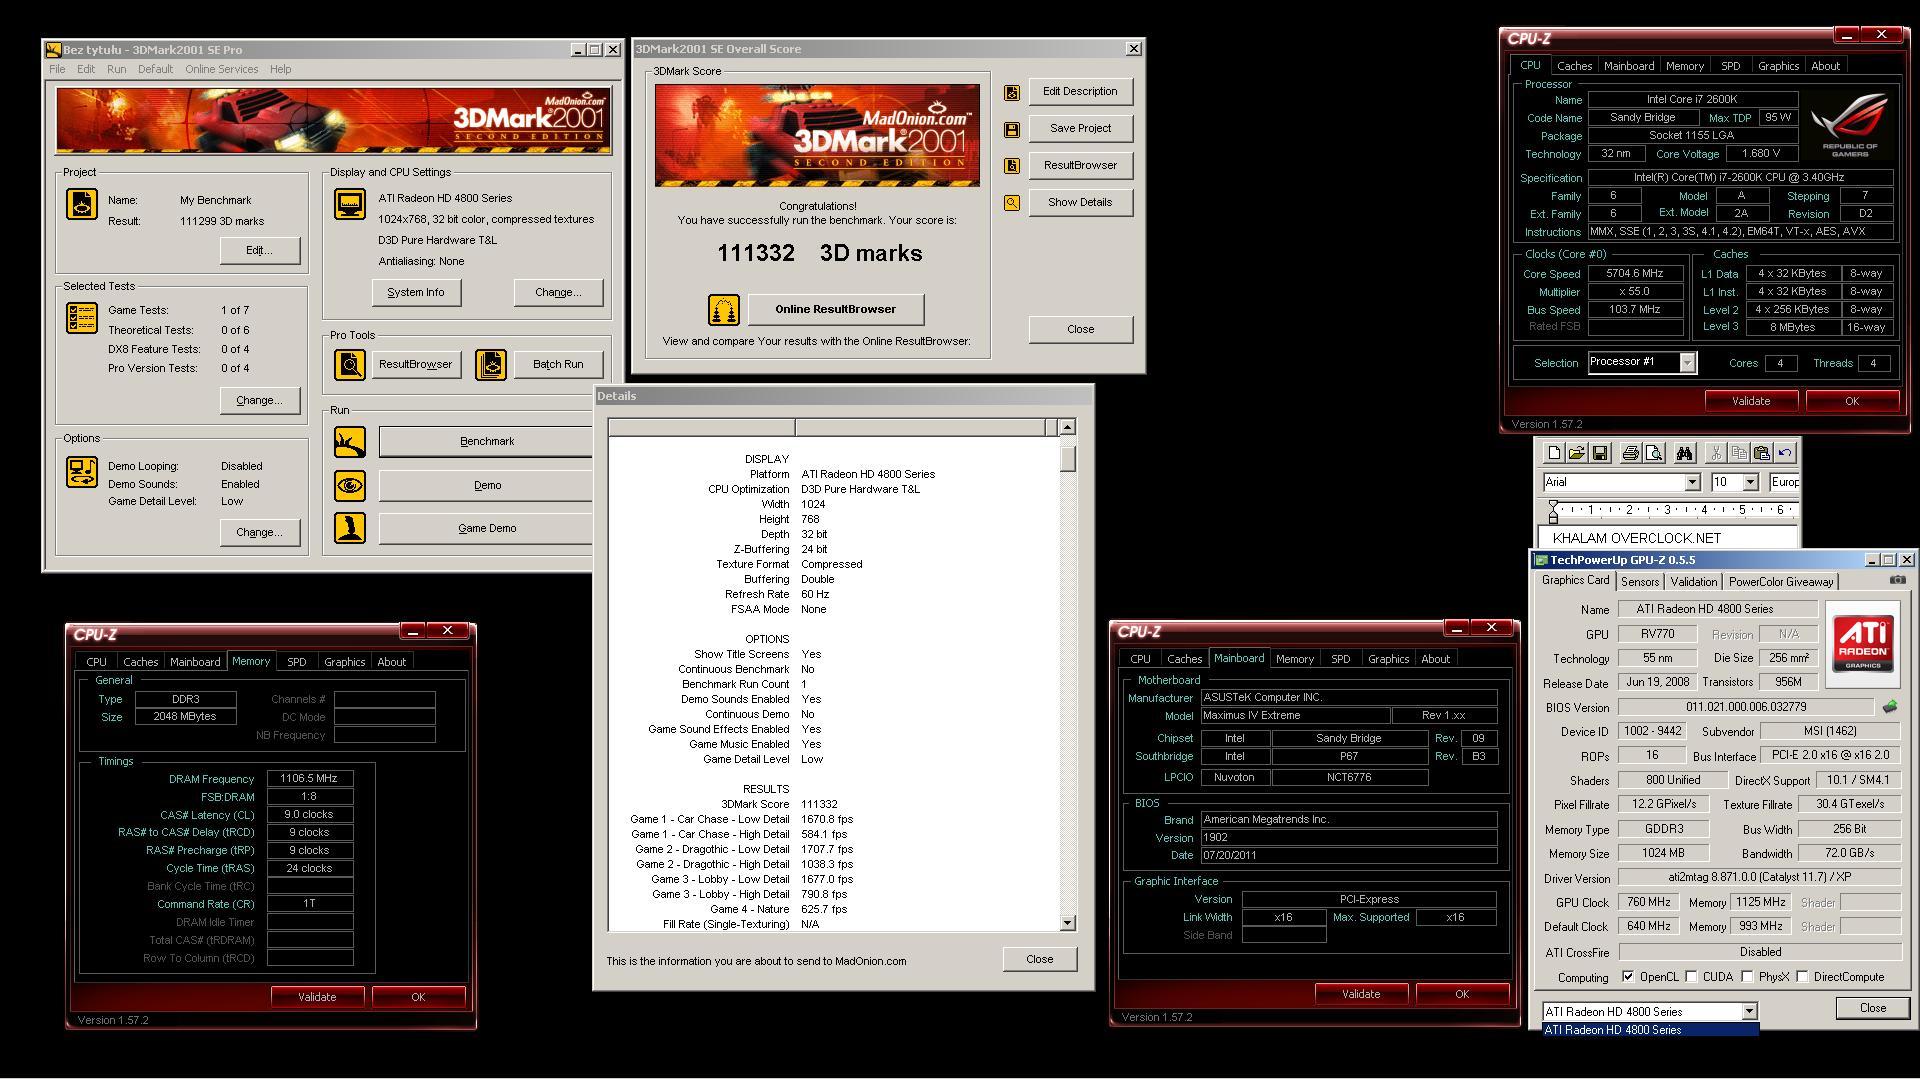Image resolution: width=1920 pixels, height=1080 pixels.
Task: Click the Details list scrollbar thumb
Action: click(1068, 458)
